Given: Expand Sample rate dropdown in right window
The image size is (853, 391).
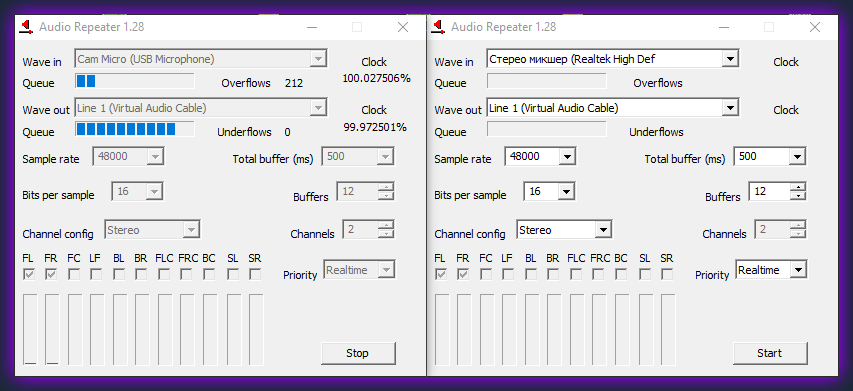Looking at the screenshot, I should pyautogui.click(x=567, y=157).
